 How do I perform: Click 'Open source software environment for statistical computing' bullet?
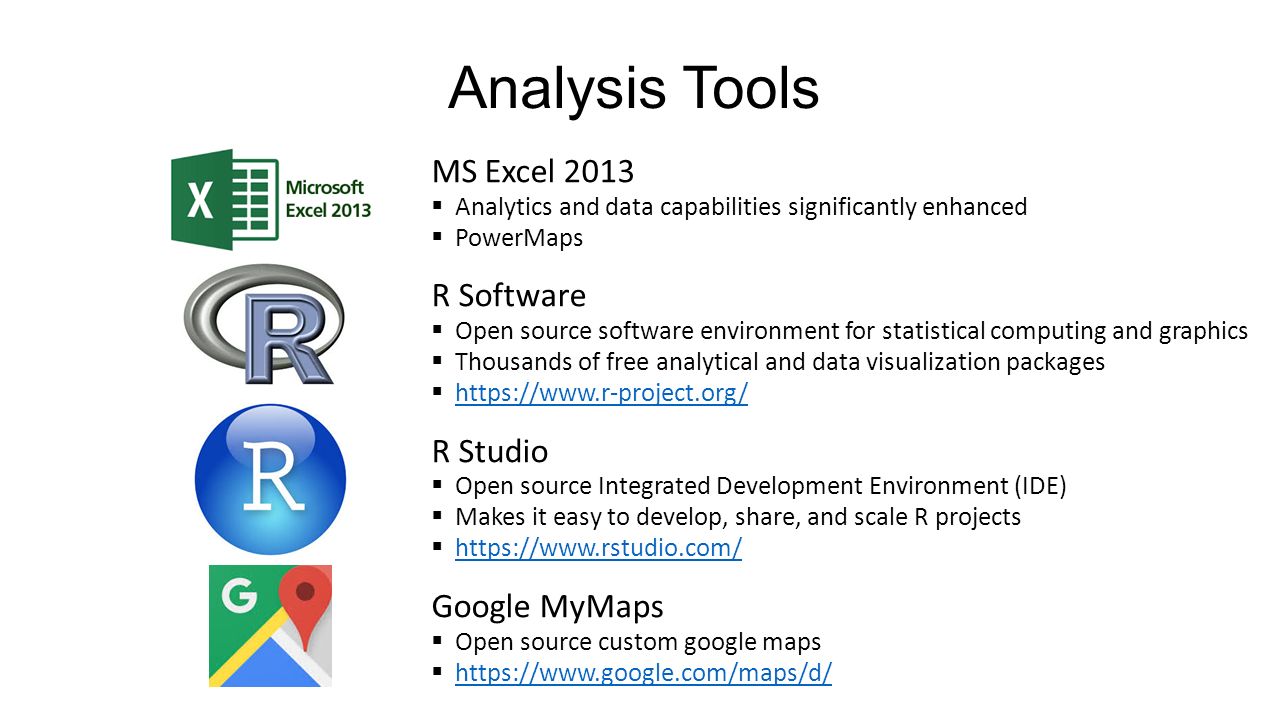pyautogui.click(x=851, y=331)
